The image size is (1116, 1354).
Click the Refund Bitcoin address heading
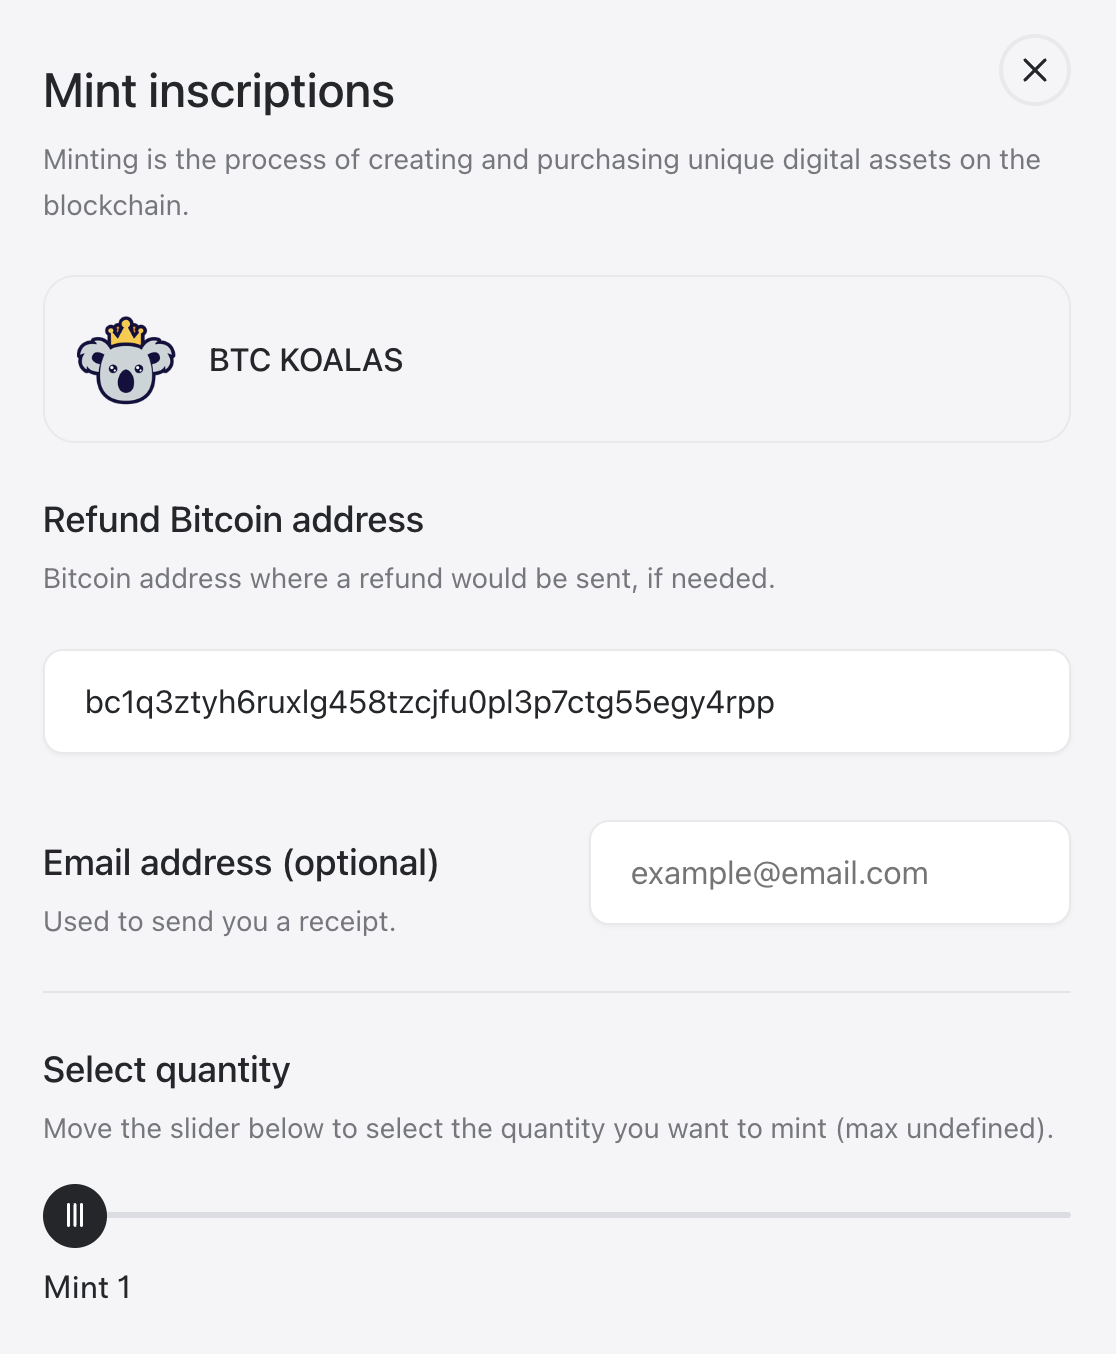click(233, 520)
